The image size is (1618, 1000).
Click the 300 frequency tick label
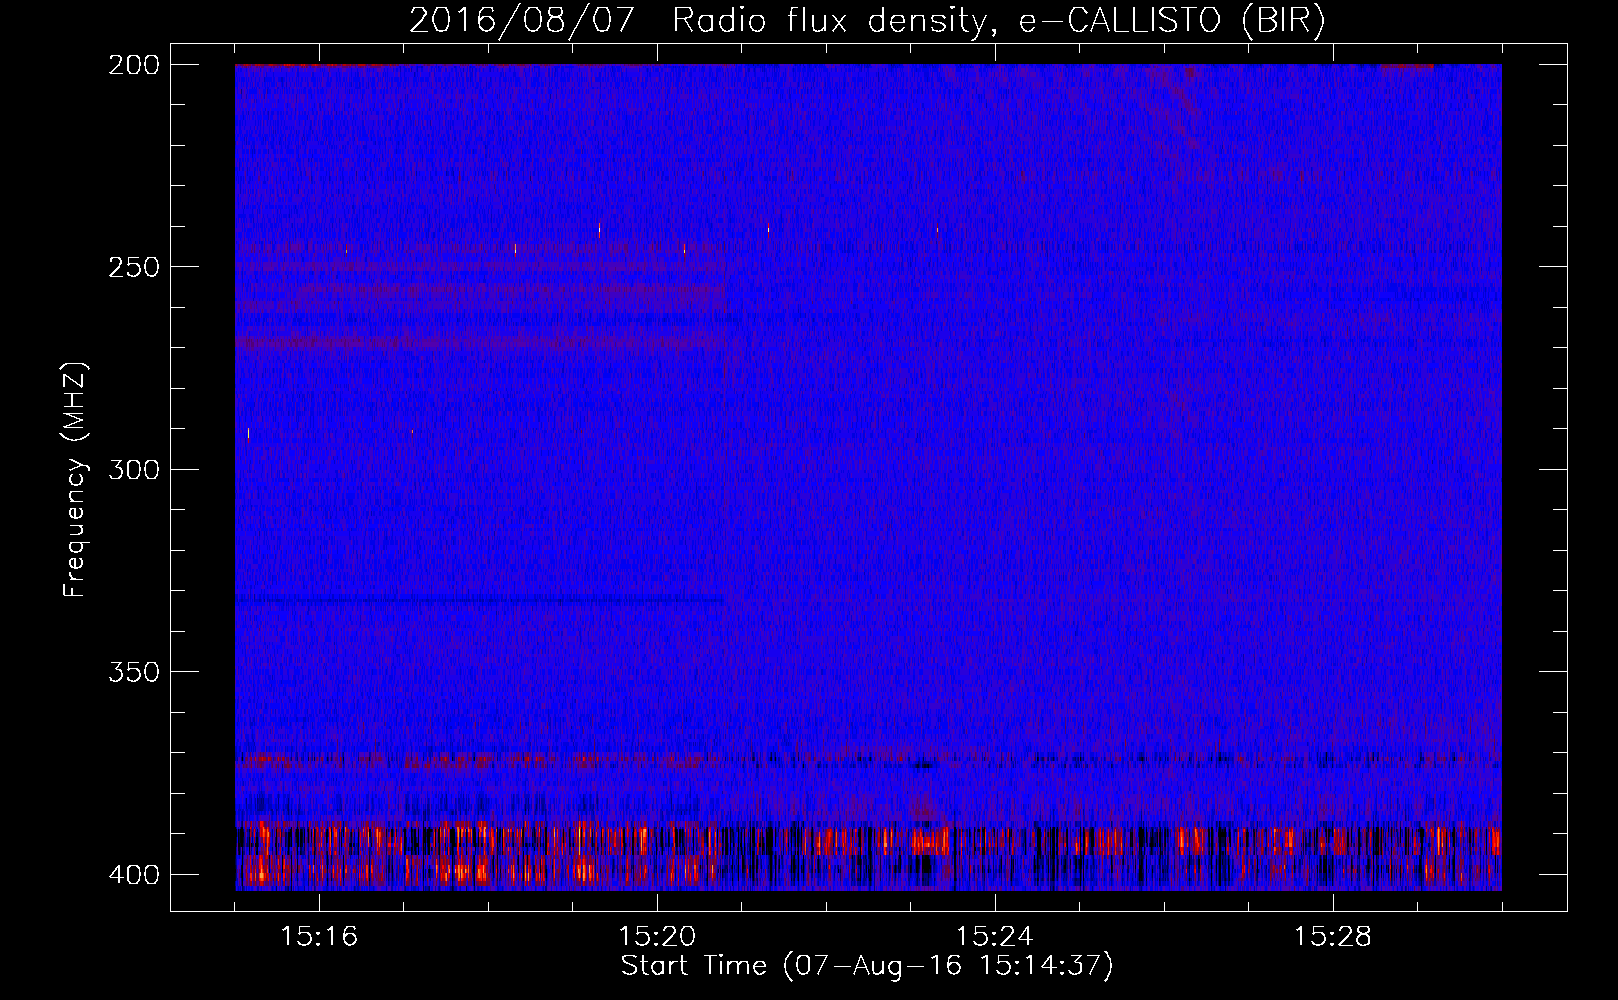(x=133, y=469)
